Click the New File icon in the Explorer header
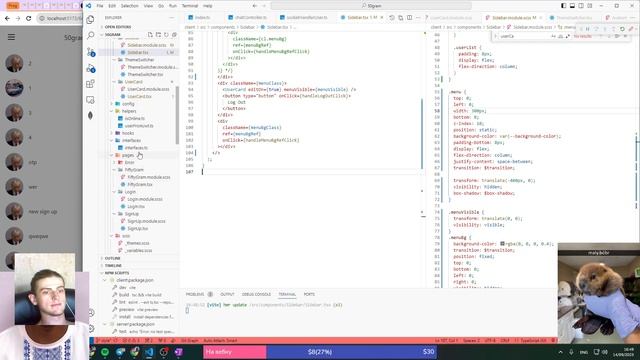This screenshot has height=360, width=640. pyautogui.click(x=150, y=35)
